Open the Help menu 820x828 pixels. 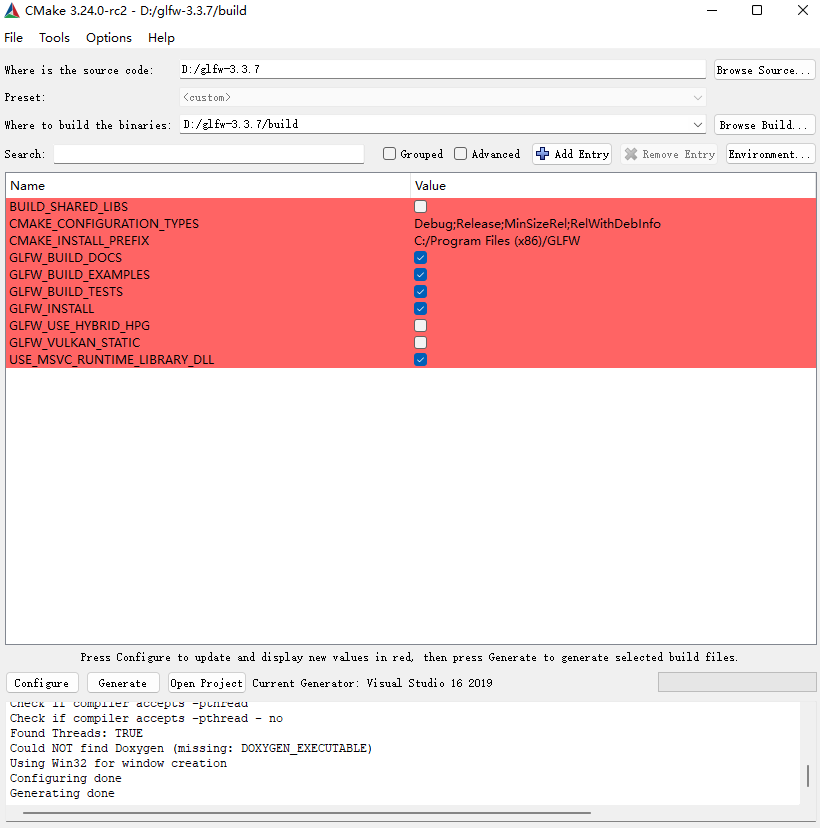[161, 38]
